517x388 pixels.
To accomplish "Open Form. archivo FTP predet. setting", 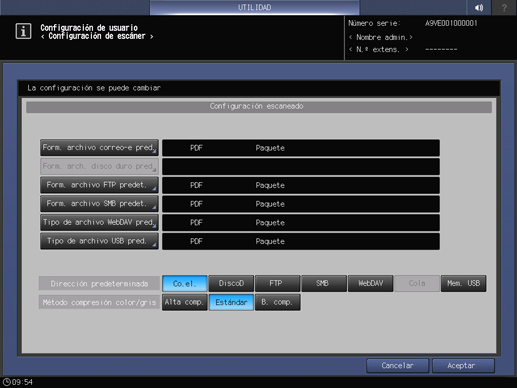I will [99, 185].
